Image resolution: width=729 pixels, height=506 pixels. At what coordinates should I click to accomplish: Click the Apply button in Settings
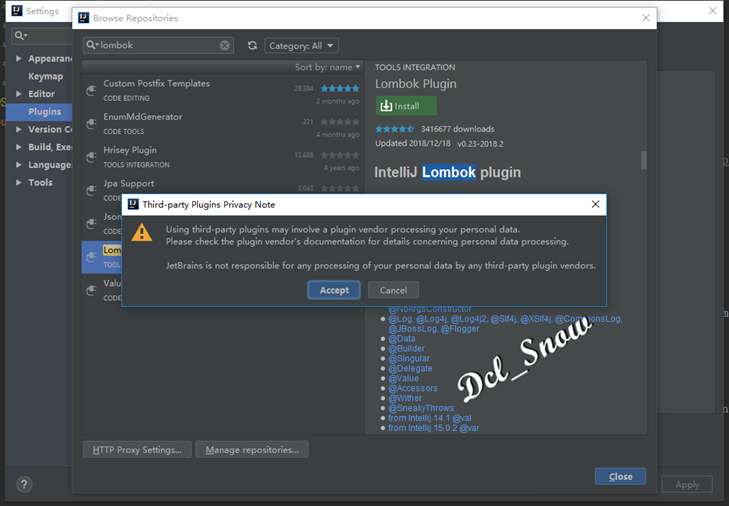coord(687,485)
